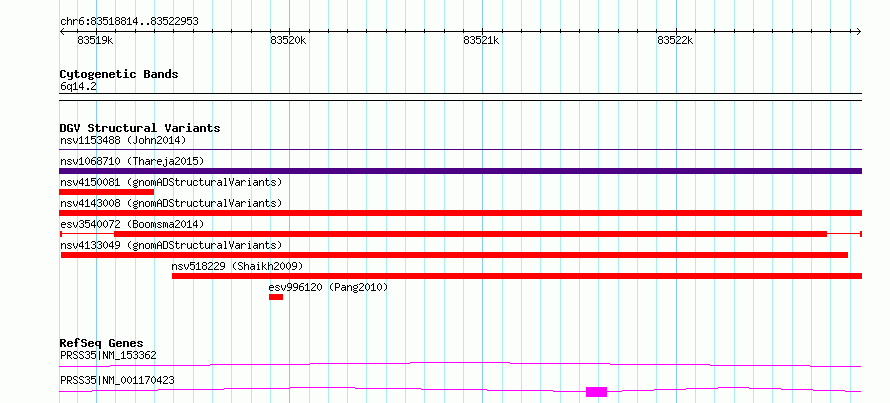The image size is (890, 403).
Task: Open variant nsv1068710 (Thareja2015) label
Action: 132,161
